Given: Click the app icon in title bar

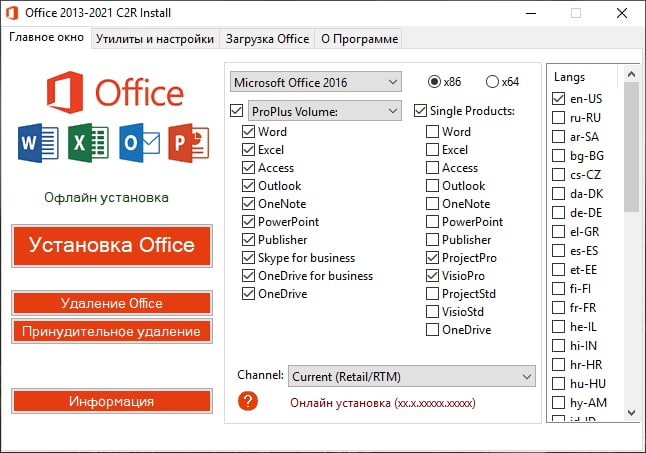Looking at the screenshot, I should point(14,14).
